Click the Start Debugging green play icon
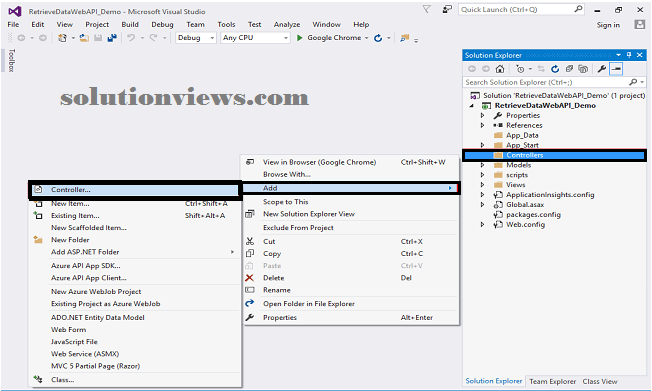 point(299,38)
